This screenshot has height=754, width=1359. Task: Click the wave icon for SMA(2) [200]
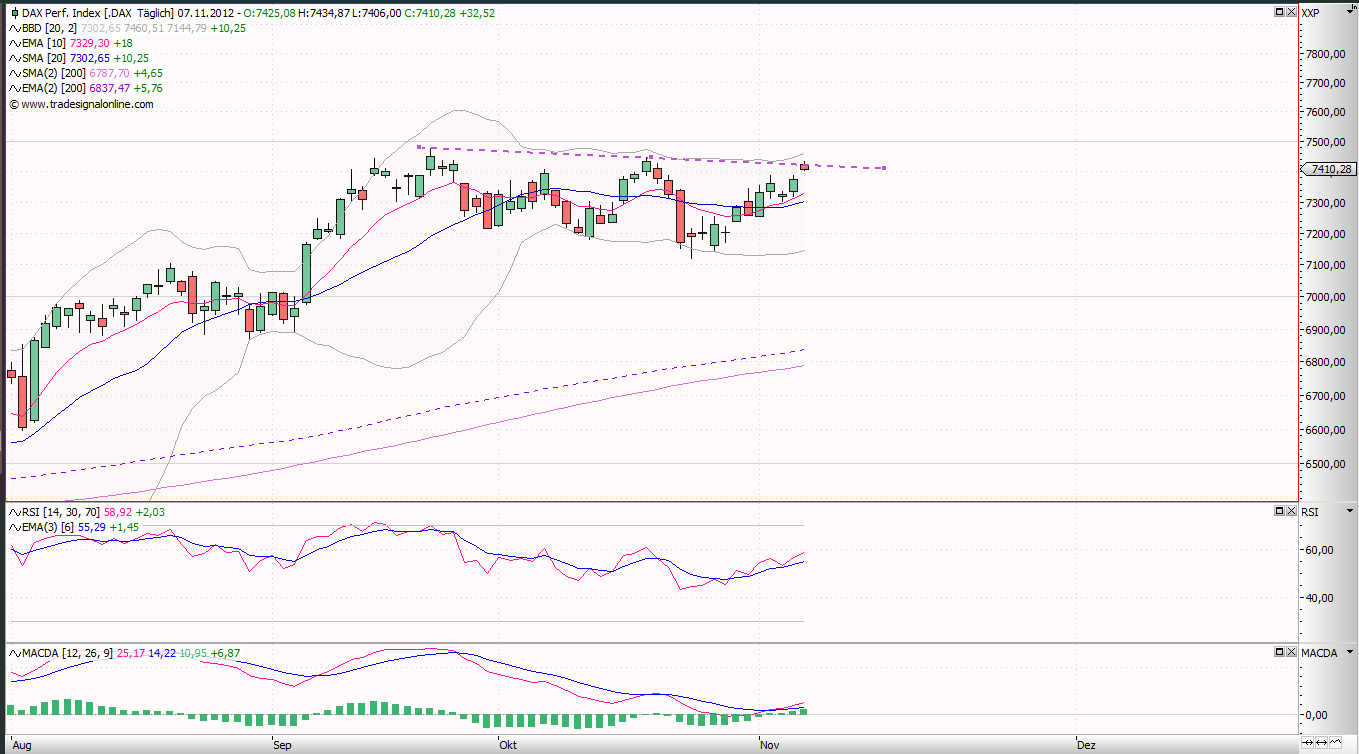point(13,73)
